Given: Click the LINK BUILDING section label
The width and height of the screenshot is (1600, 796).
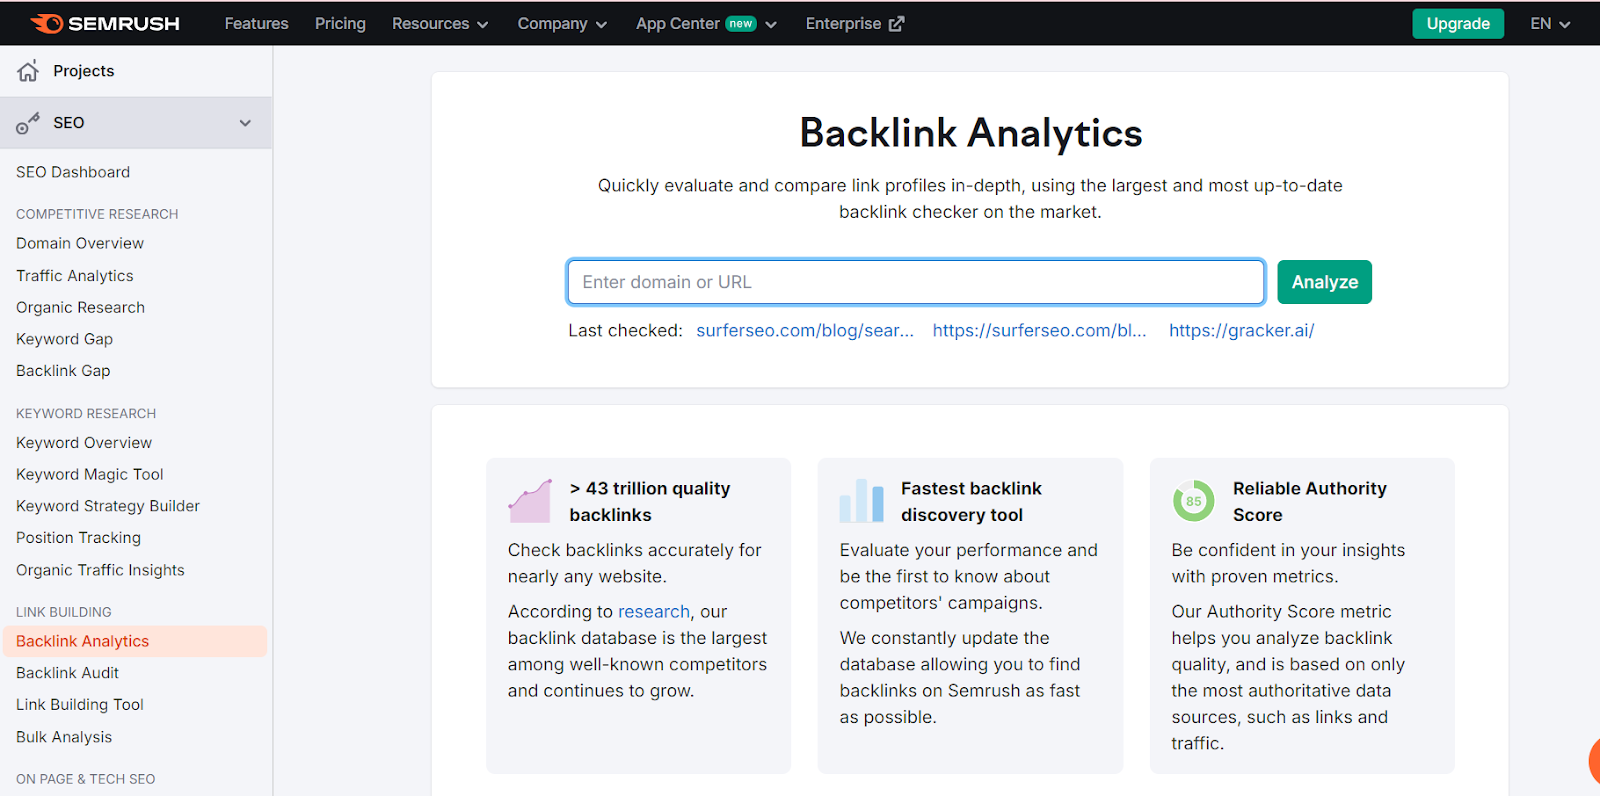Looking at the screenshot, I should pos(64,612).
